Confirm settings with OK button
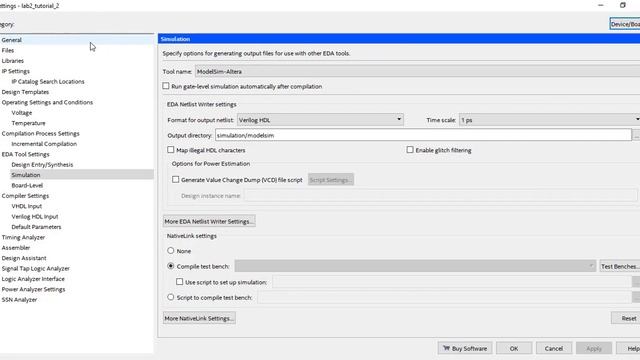The width and height of the screenshot is (640, 360). click(x=514, y=348)
